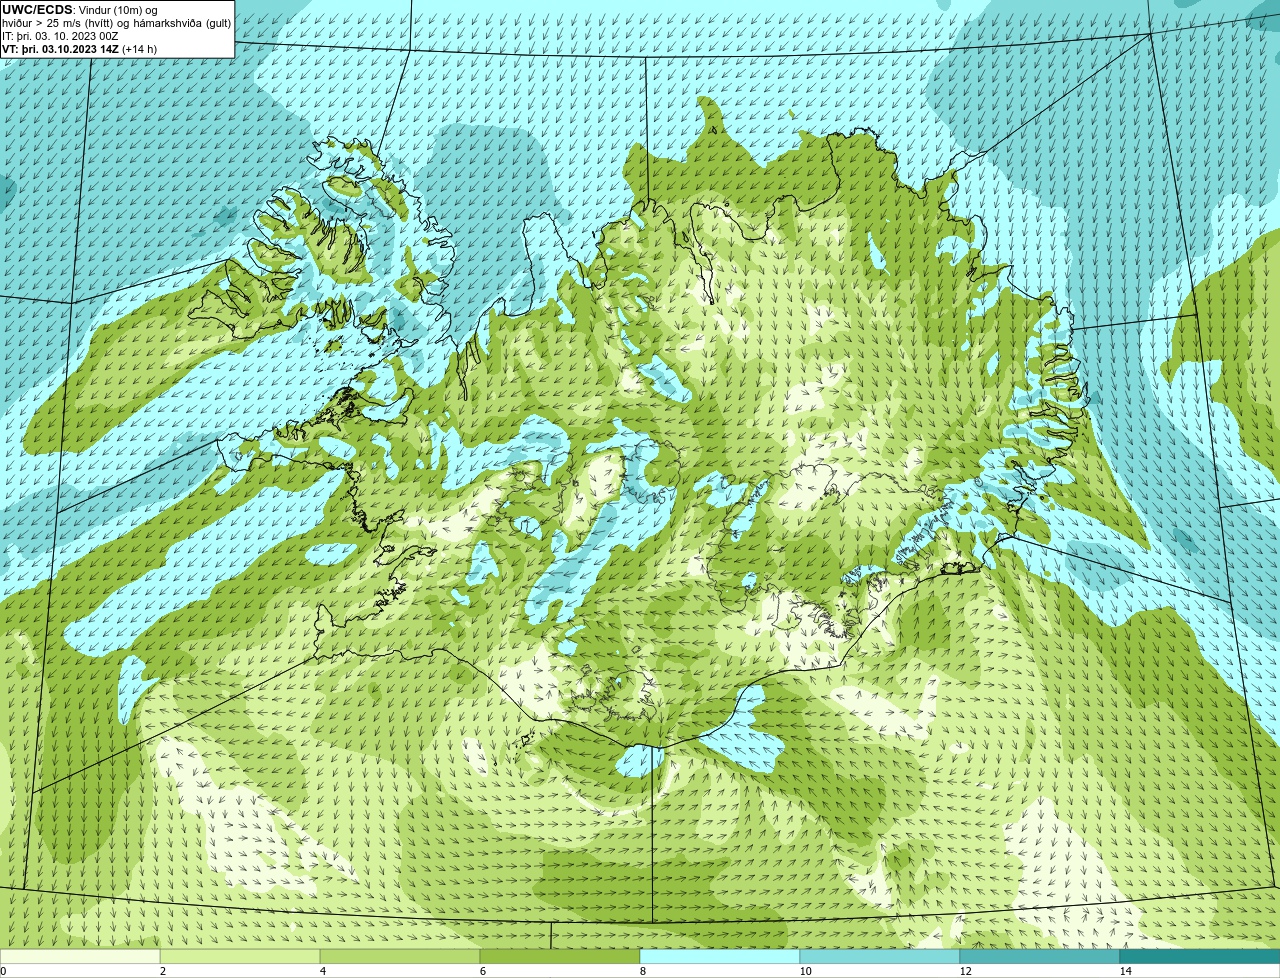Click the 'IT: þri. 03. 10. 2023 00Z' line
This screenshot has height=978, width=1280.
point(60,36)
